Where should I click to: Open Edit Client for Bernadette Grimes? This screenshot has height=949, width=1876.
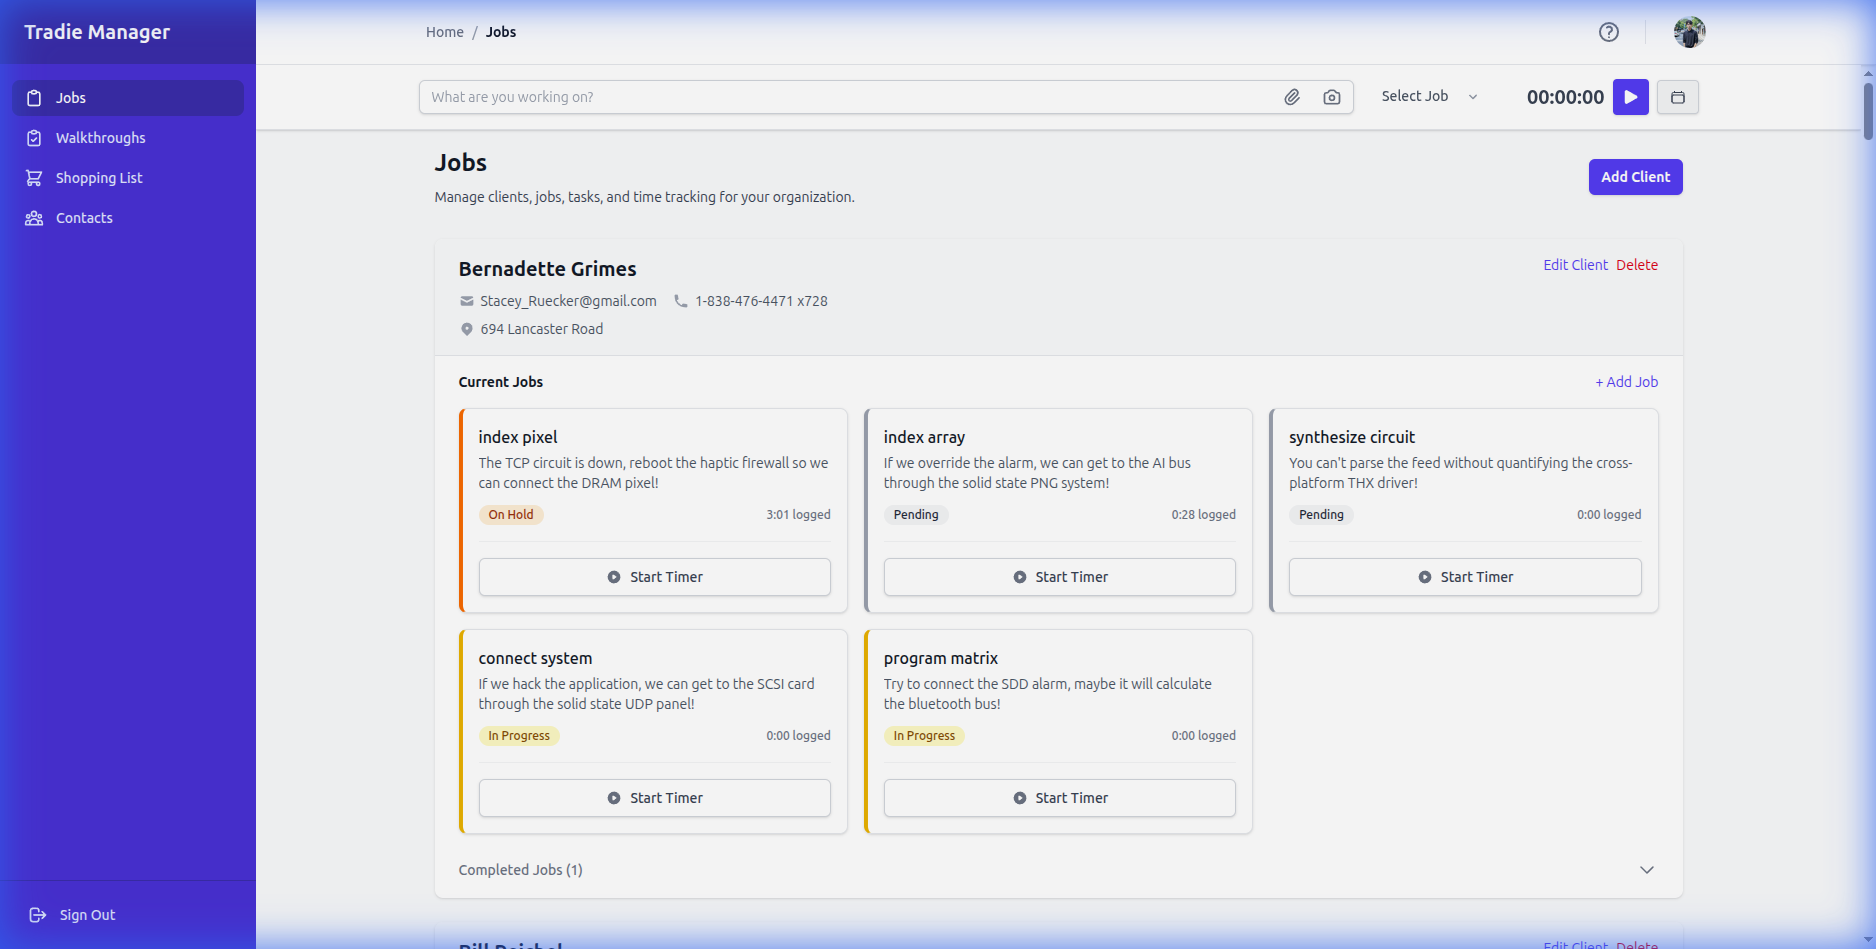1575,264
